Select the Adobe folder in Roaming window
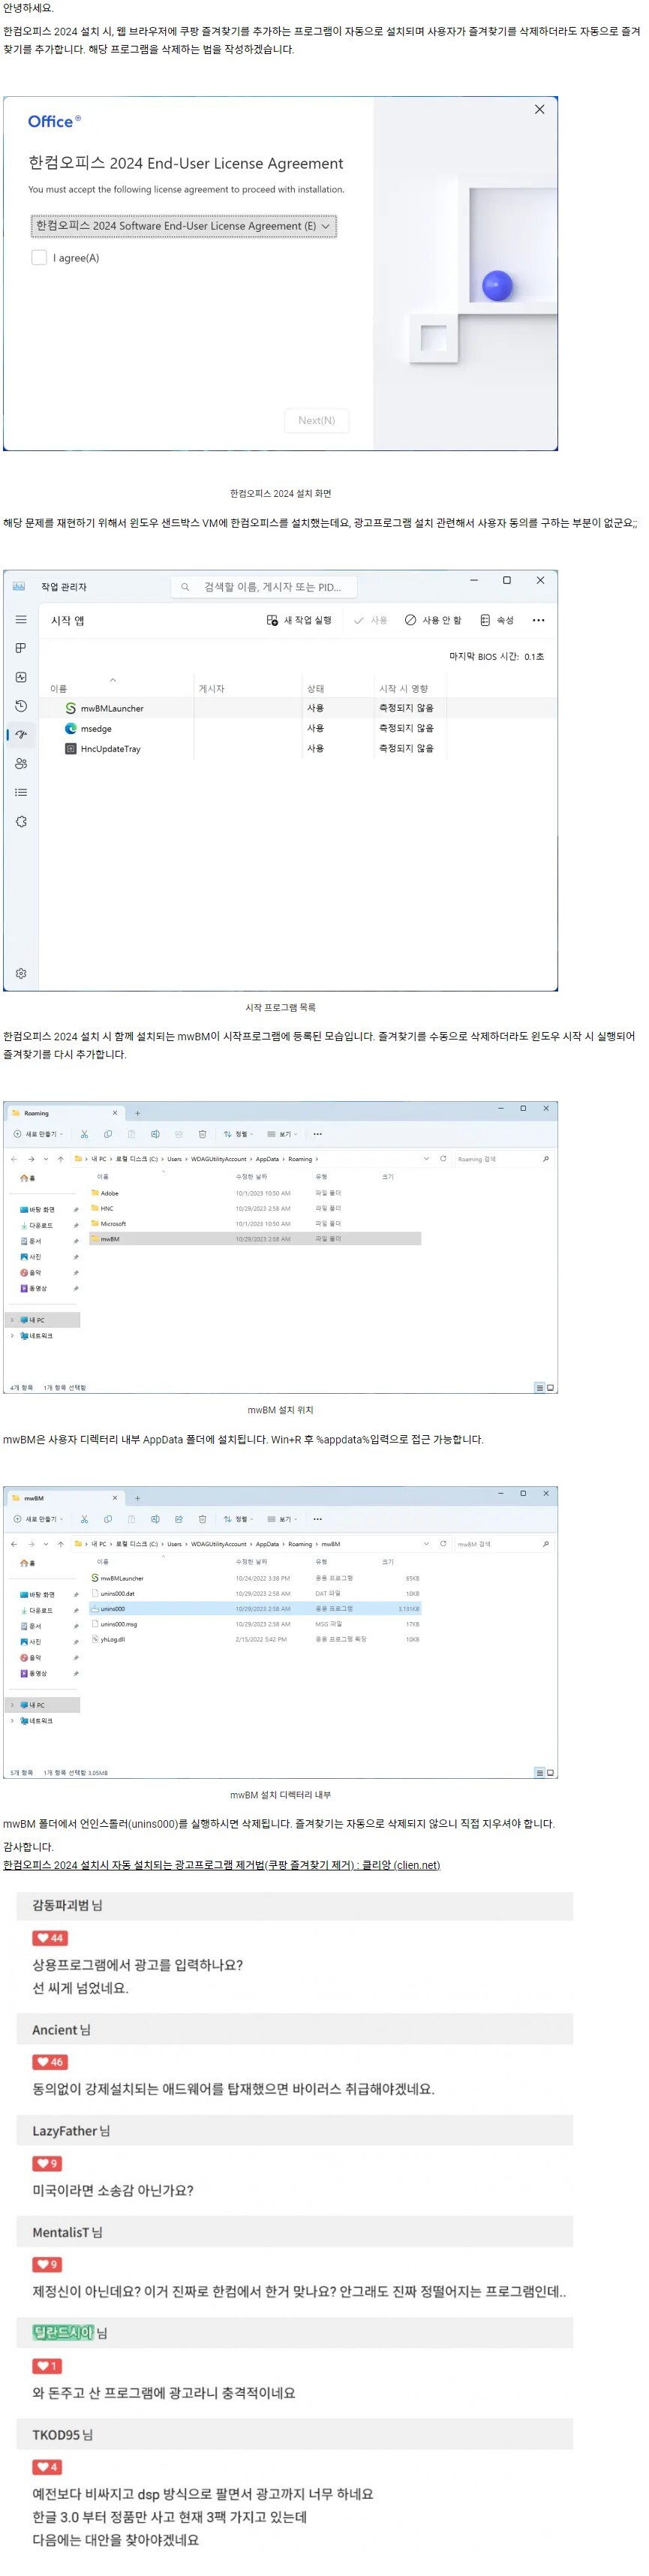649x2576 pixels. tap(255, 1193)
